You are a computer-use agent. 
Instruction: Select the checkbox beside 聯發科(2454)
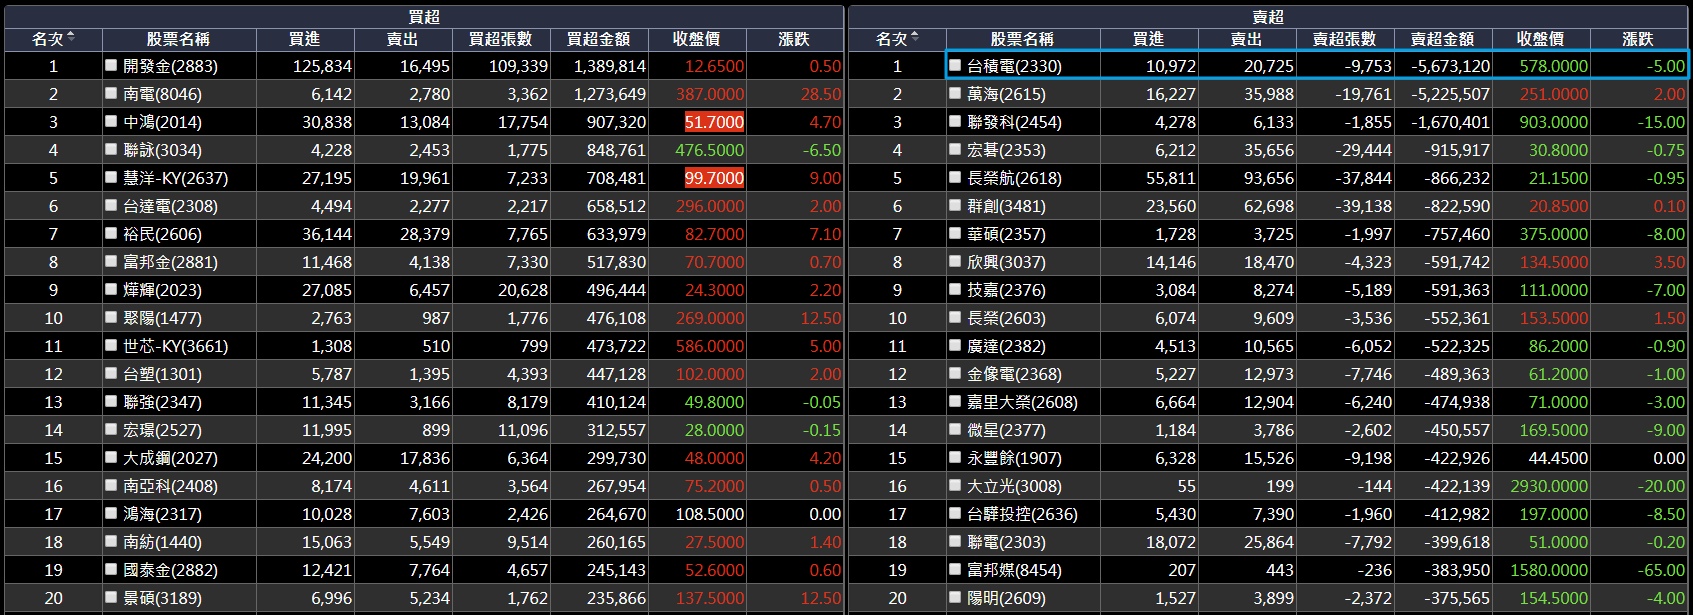point(955,121)
